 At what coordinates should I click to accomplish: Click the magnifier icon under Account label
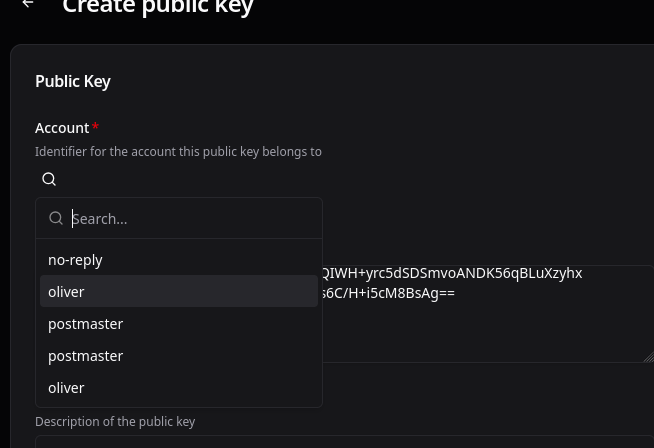pyautogui.click(x=49, y=179)
